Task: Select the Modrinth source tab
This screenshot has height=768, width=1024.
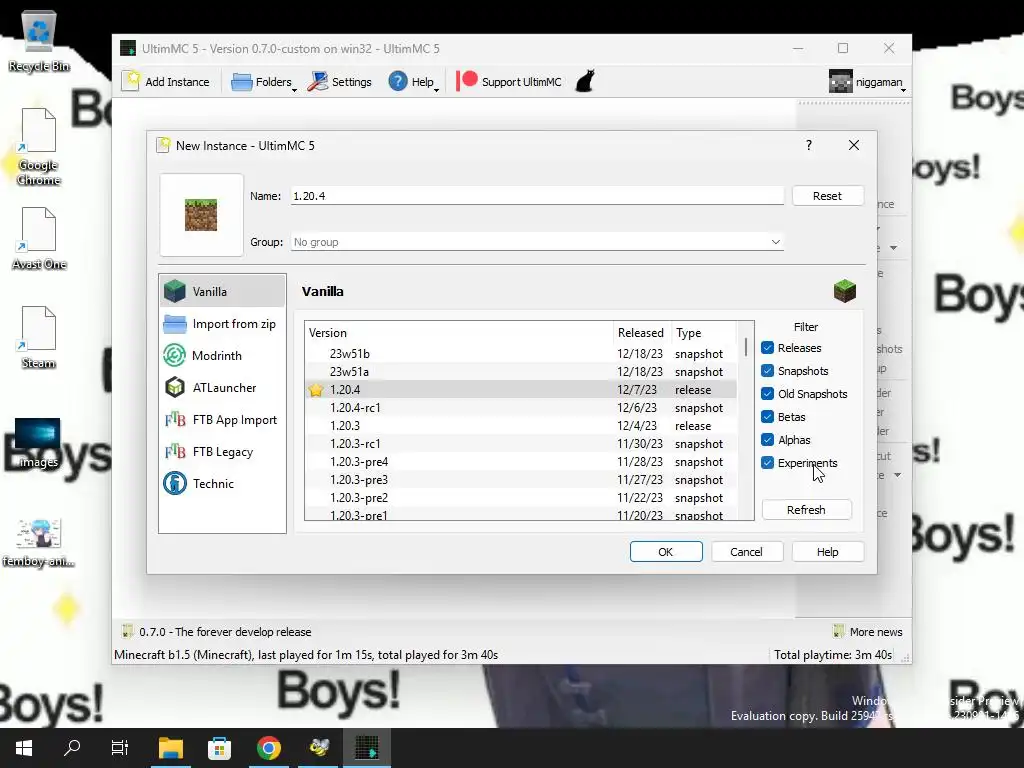Action: pyautogui.click(x=222, y=356)
